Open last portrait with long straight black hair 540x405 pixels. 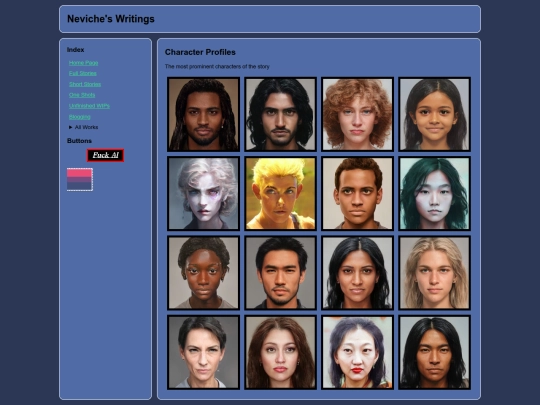pos(435,352)
